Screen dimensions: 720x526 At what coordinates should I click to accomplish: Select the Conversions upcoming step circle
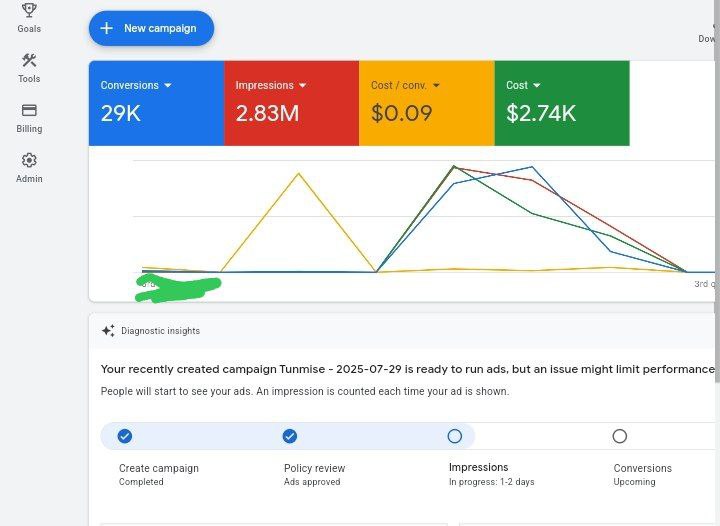pos(620,436)
